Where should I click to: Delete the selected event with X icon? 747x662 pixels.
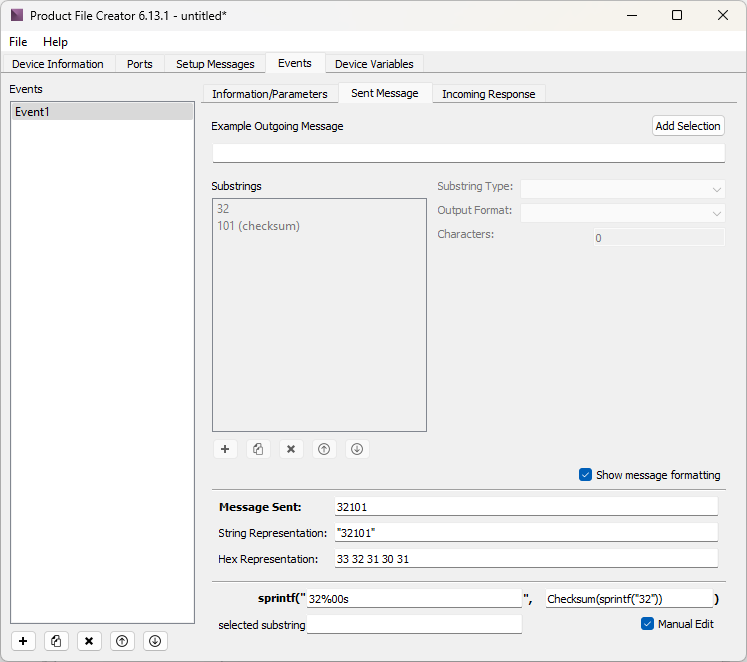point(89,641)
